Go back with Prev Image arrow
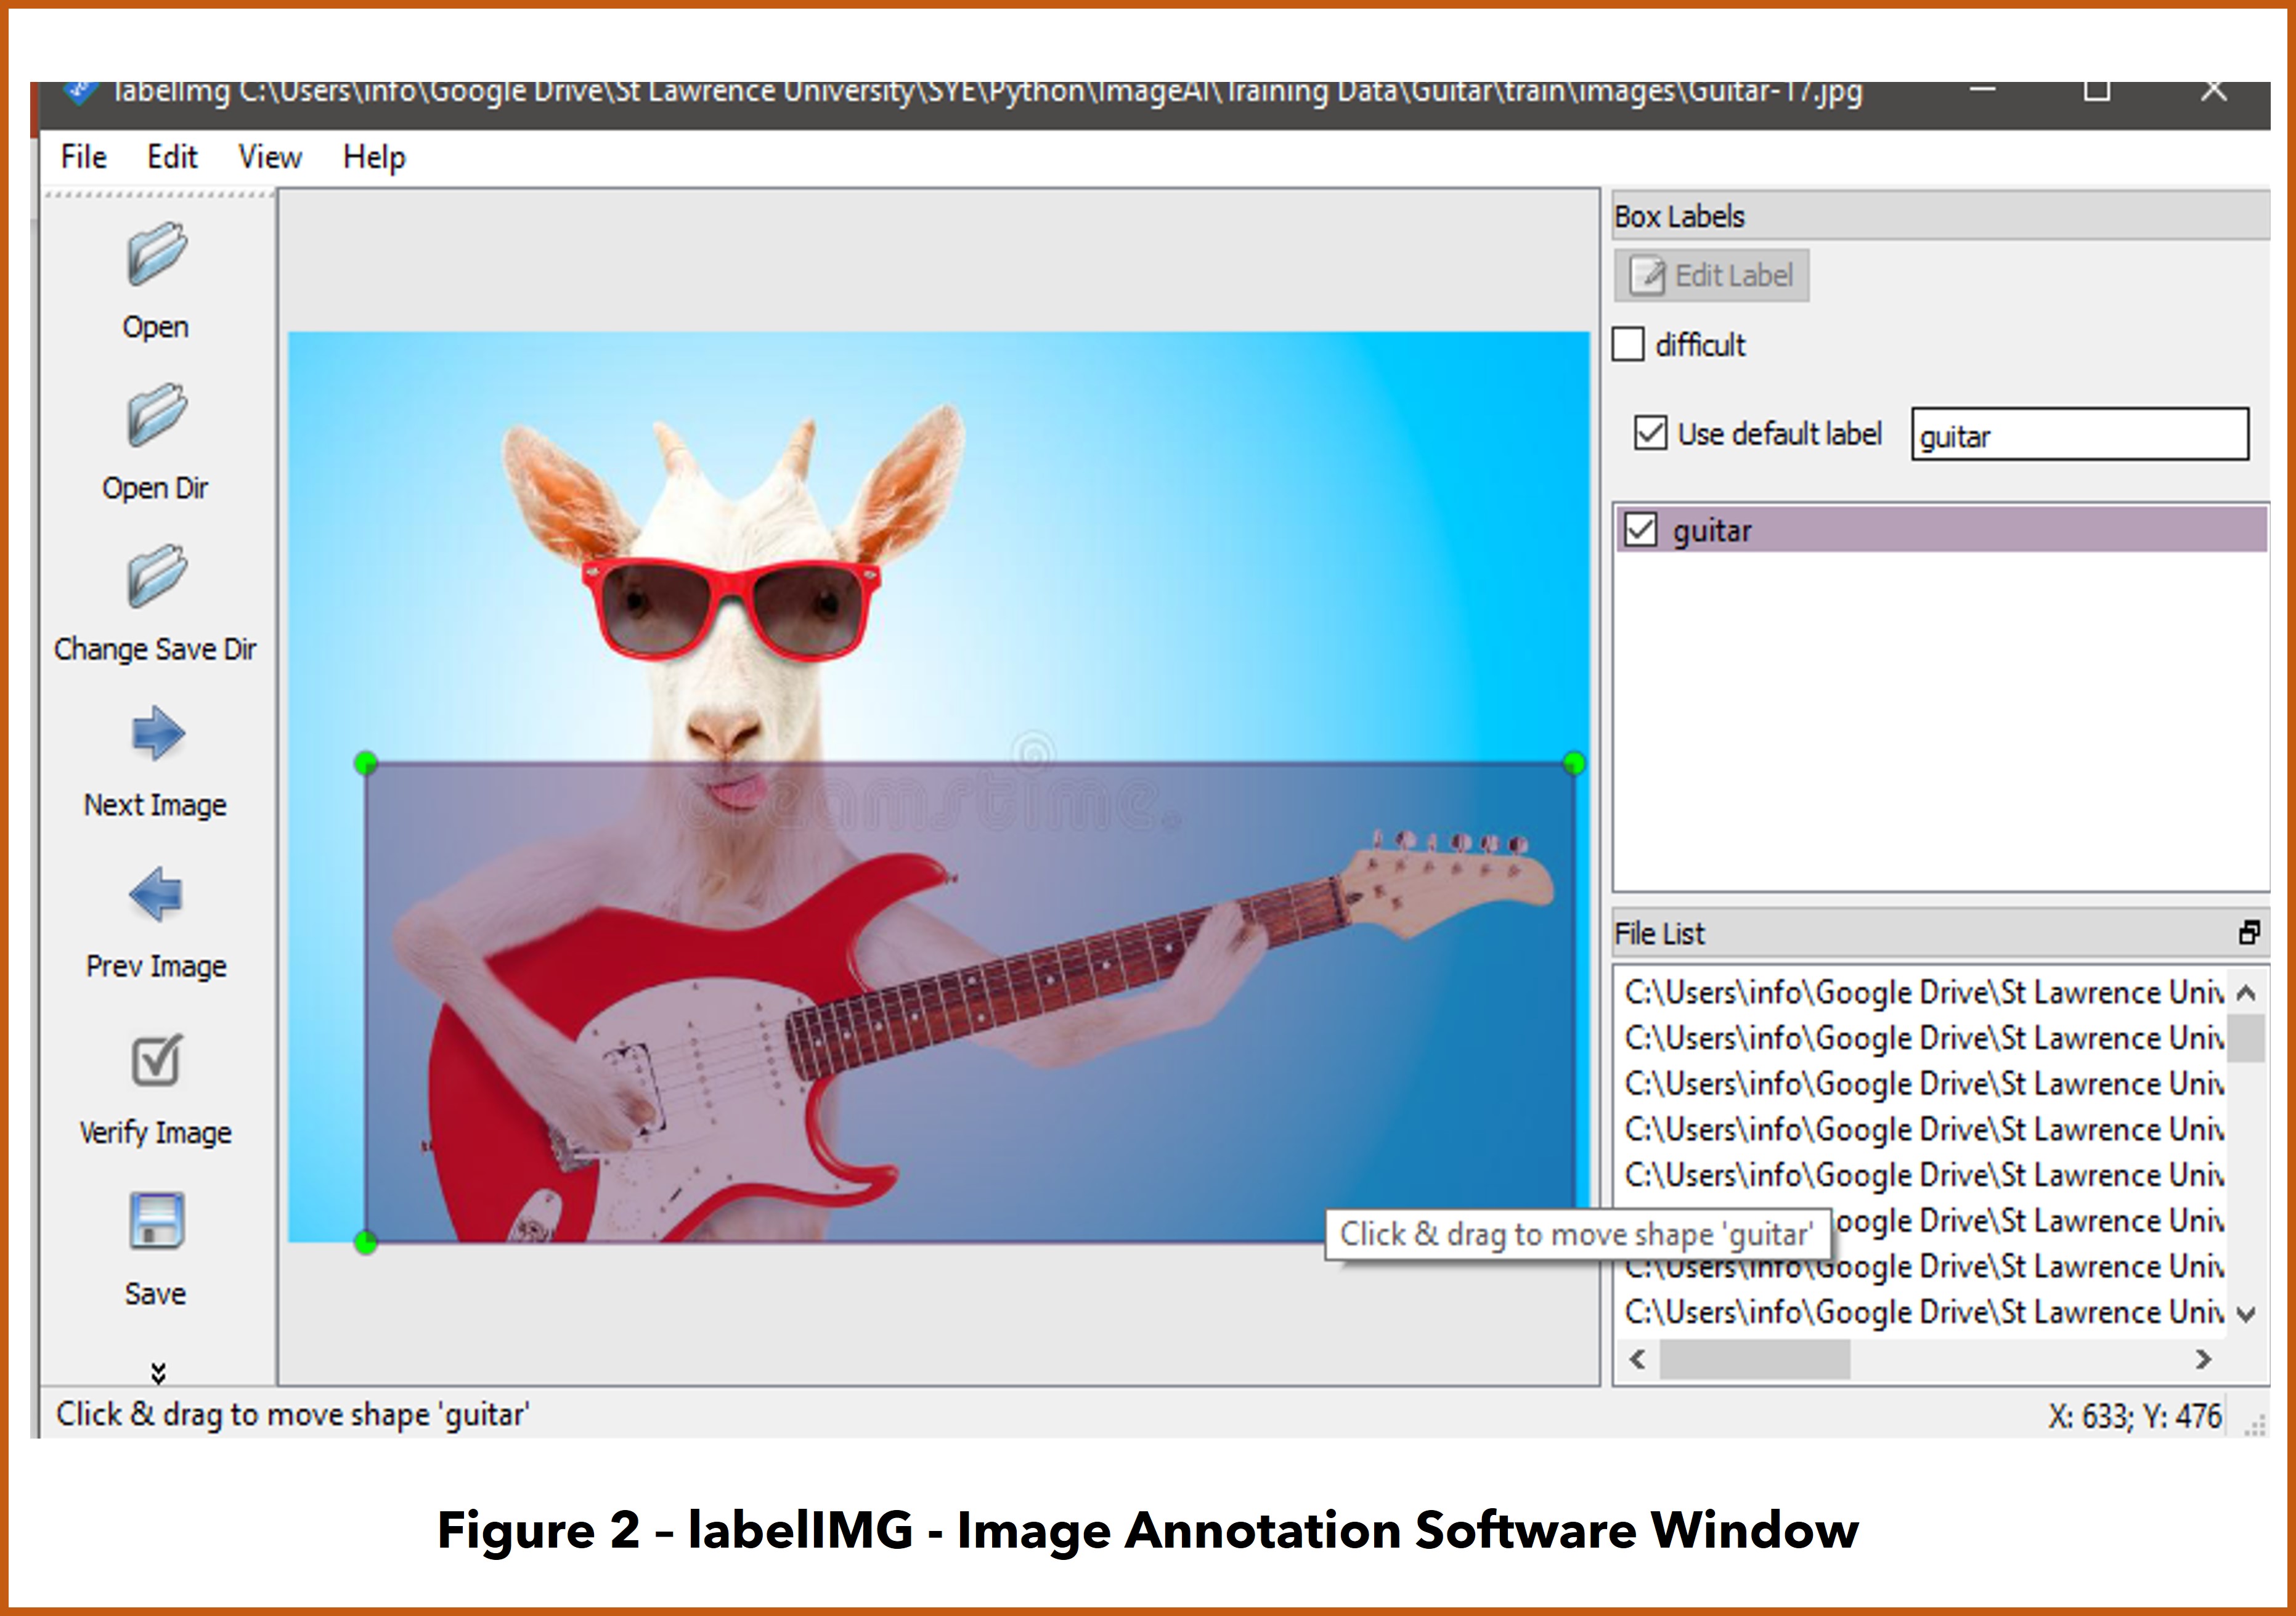Viewport: 2296px width, 1616px height. [x=156, y=894]
